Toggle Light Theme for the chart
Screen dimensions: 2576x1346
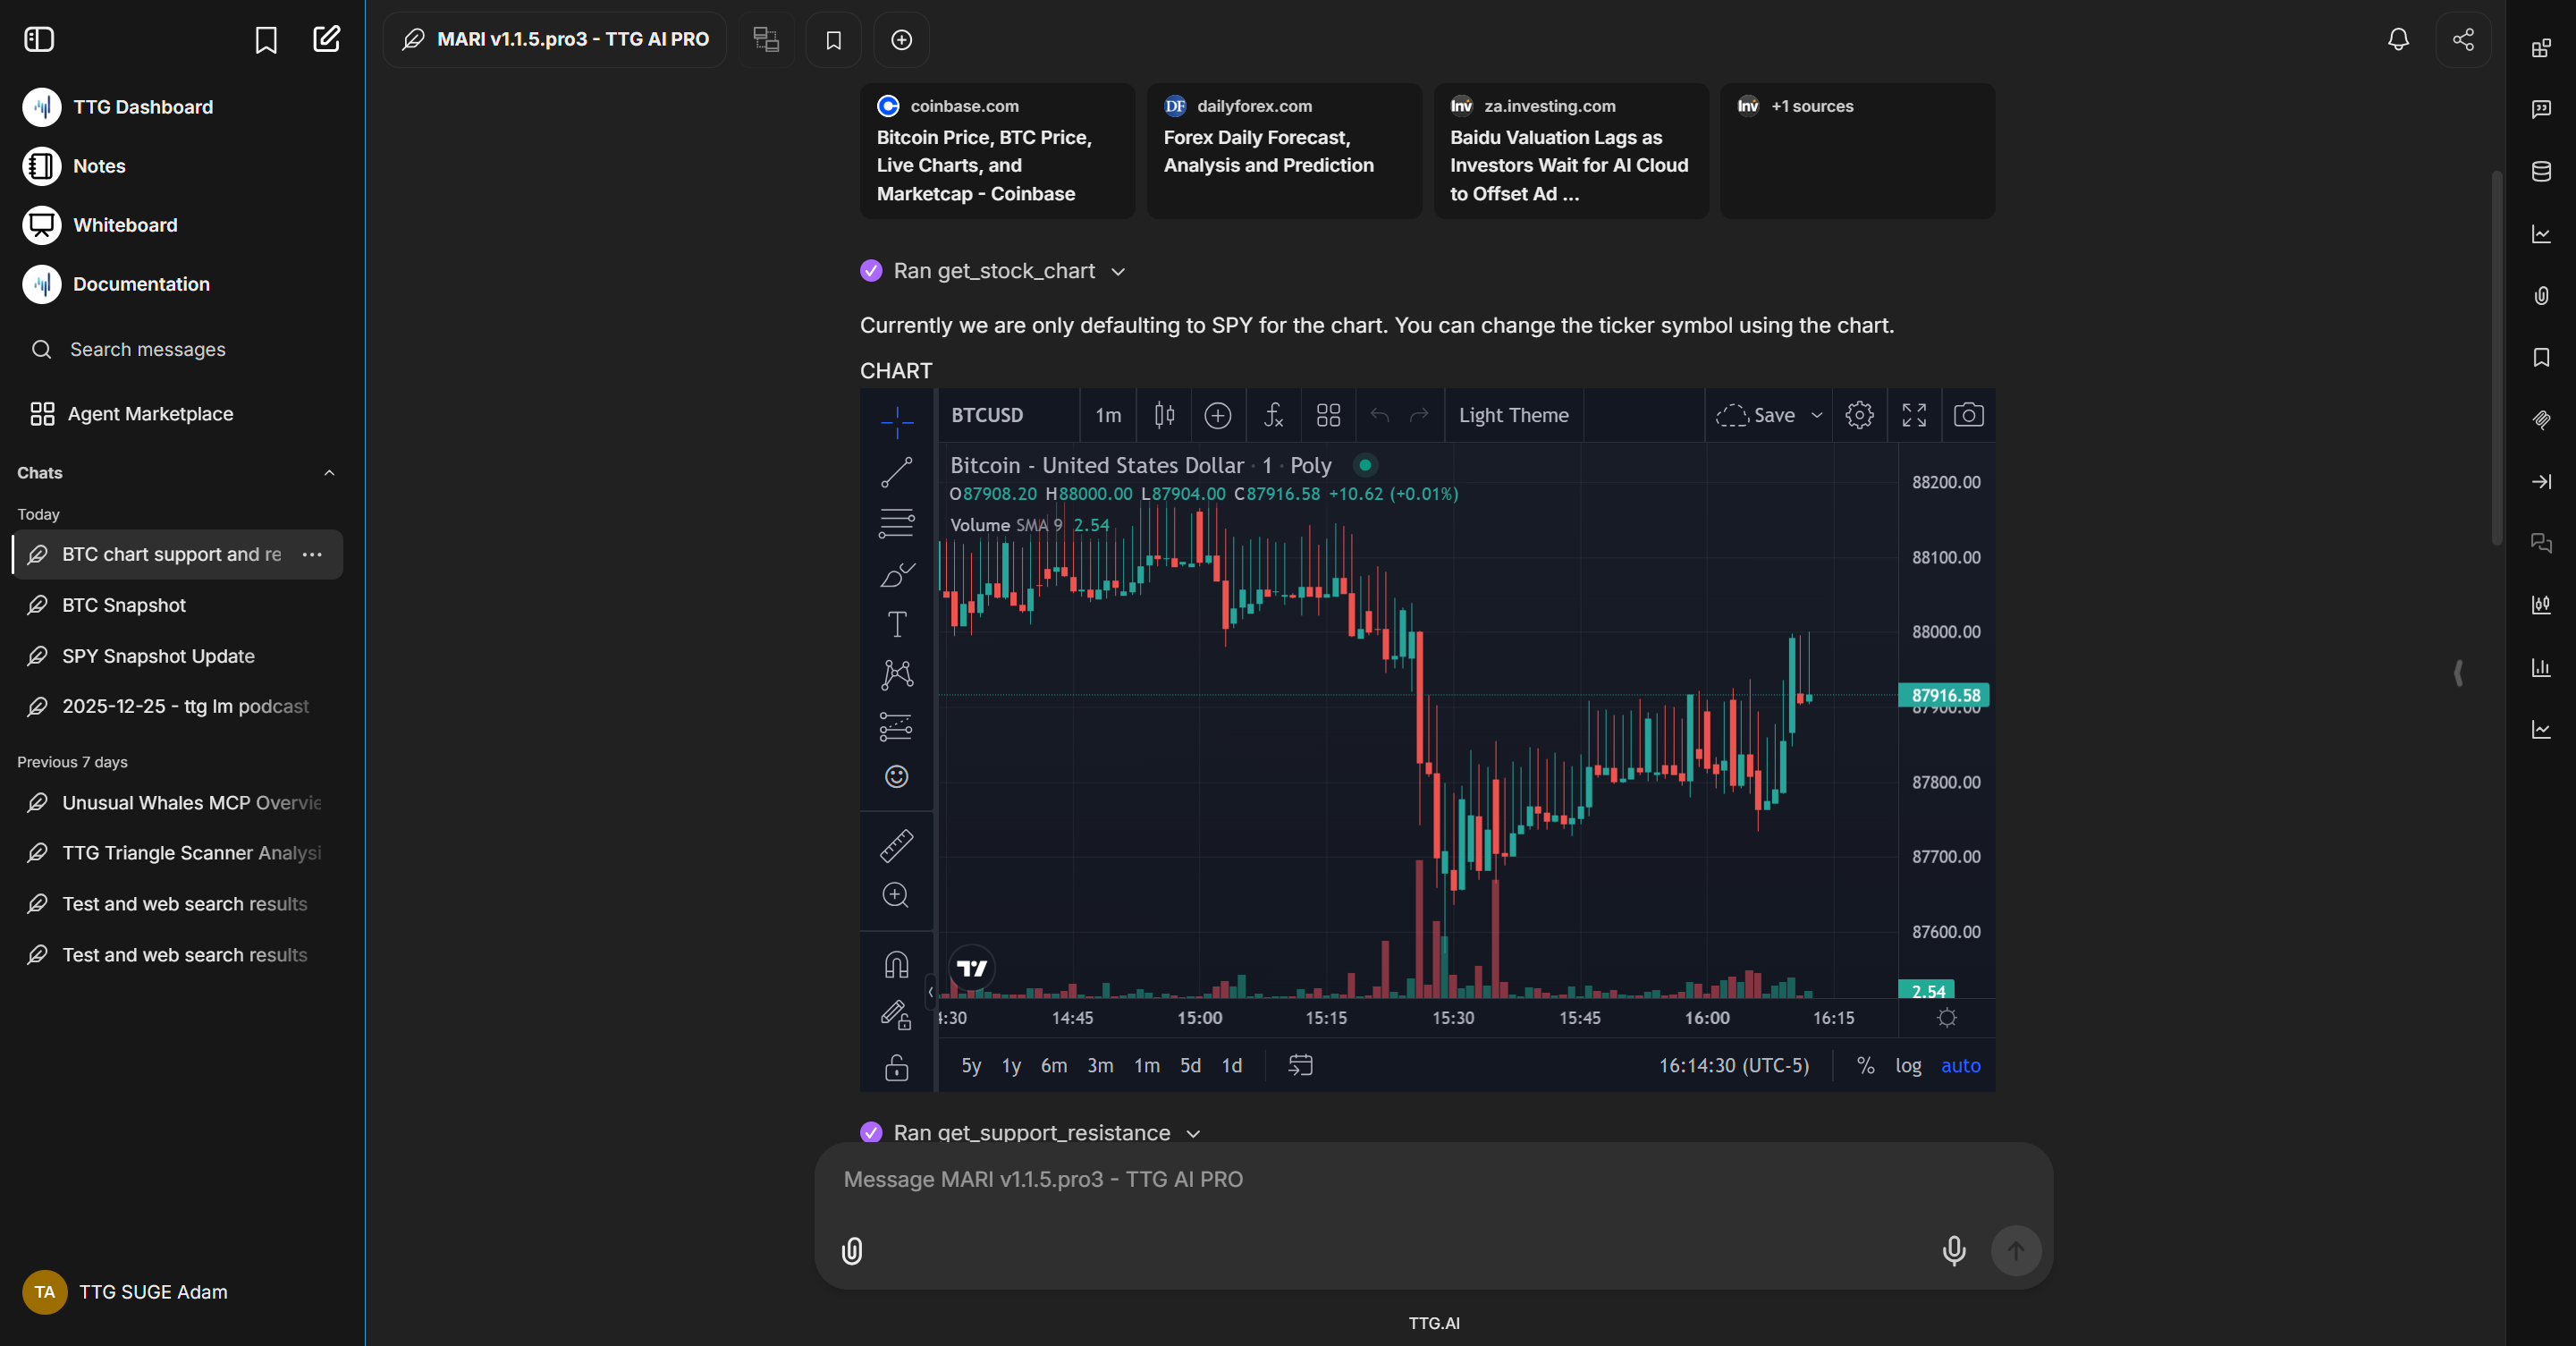[1513, 415]
